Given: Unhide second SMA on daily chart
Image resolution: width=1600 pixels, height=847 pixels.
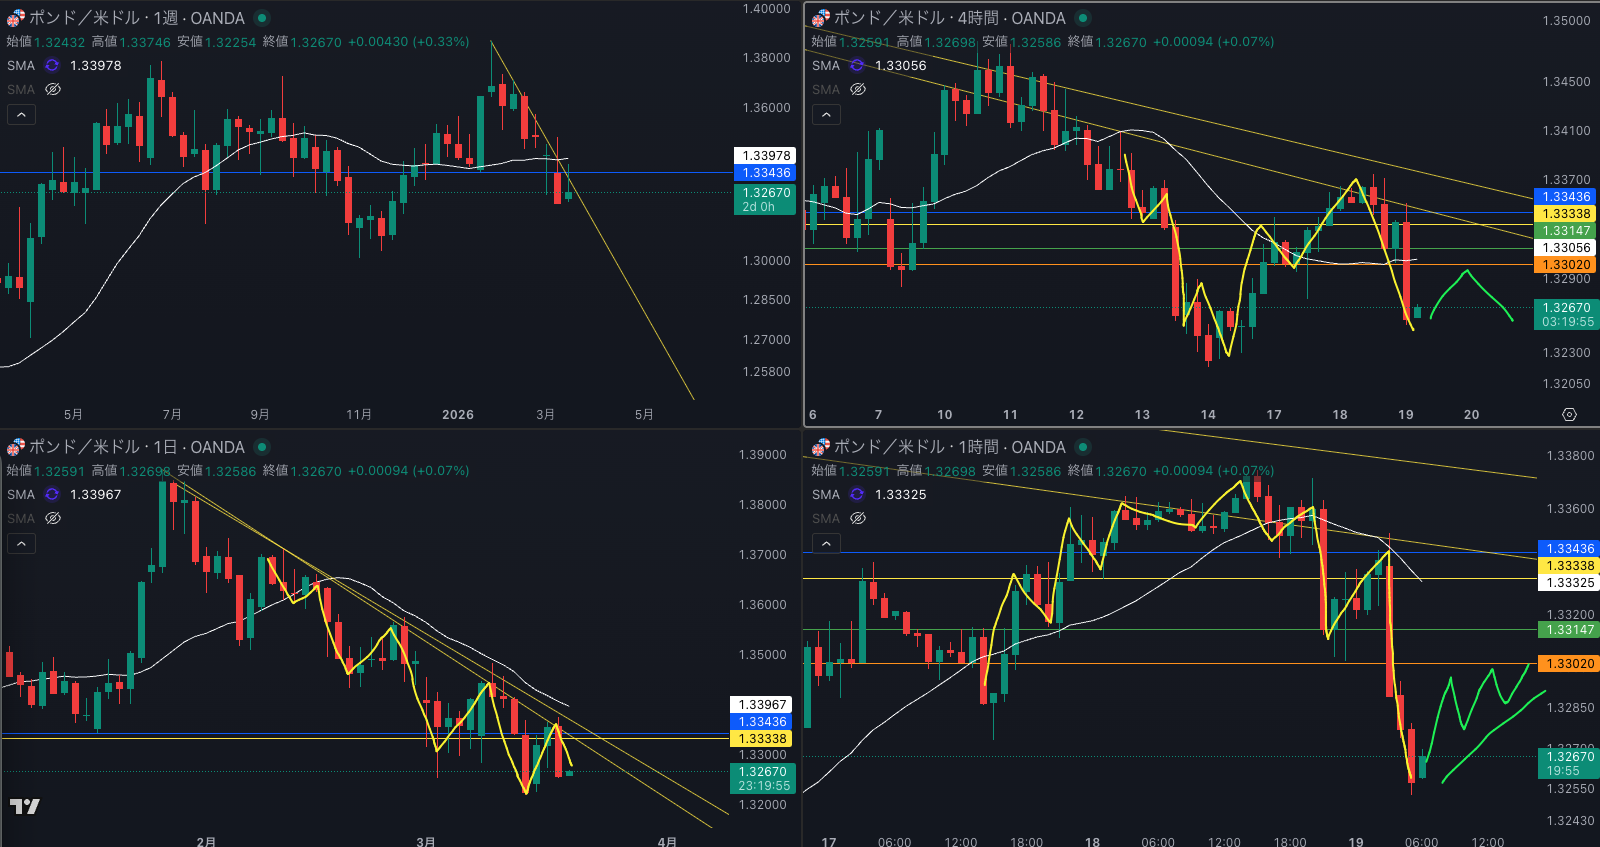Looking at the screenshot, I should (x=53, y=518).
